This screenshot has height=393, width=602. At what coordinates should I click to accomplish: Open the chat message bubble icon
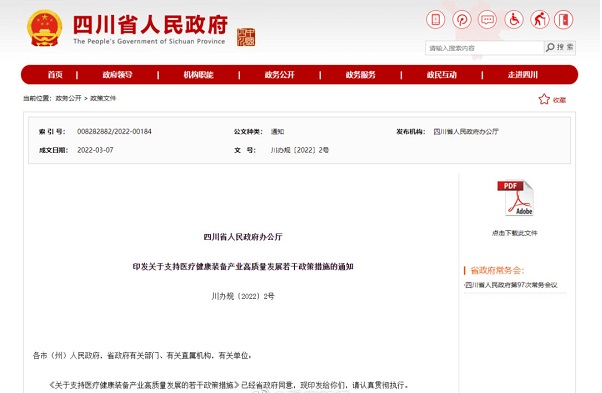(x=488, y=19)
